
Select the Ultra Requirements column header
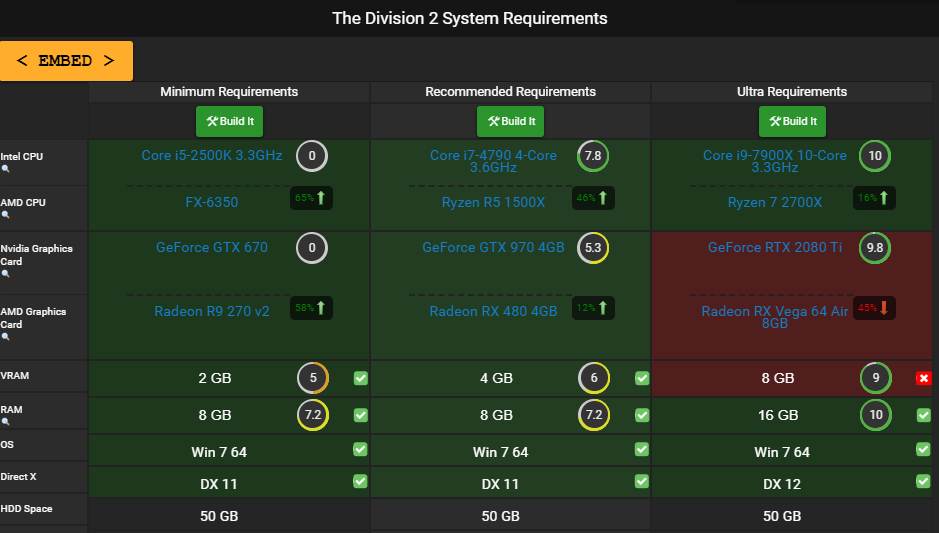(x=792, y=92)
